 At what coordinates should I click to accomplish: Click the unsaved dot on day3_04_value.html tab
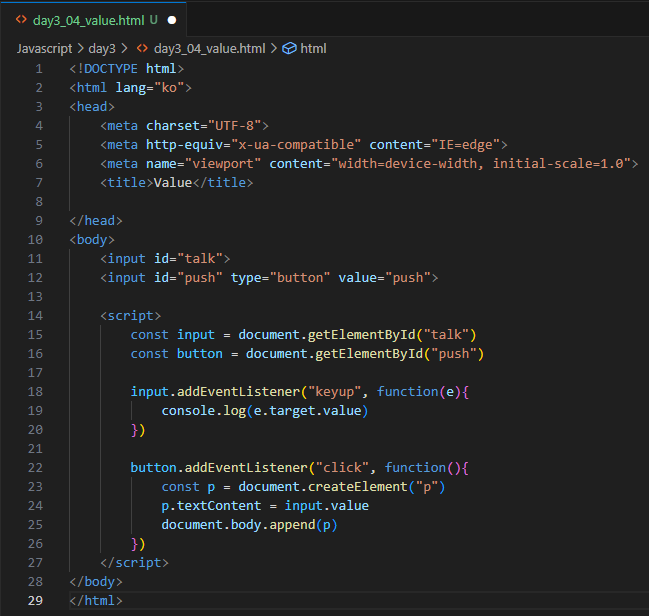172,20
